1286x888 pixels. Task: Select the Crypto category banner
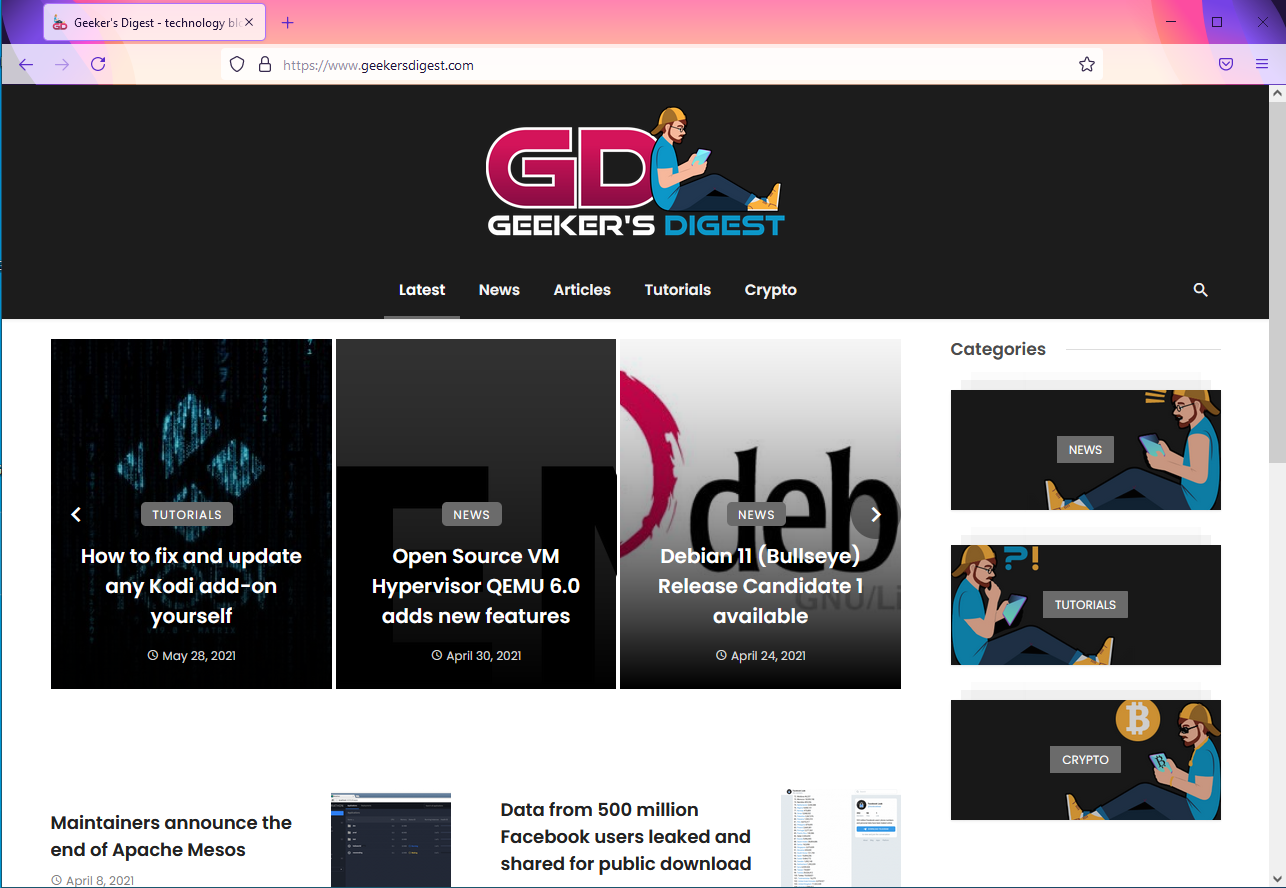1085,760
